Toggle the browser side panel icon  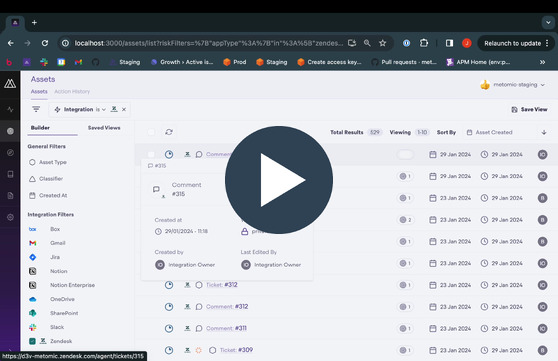click(x=449, y=43)
